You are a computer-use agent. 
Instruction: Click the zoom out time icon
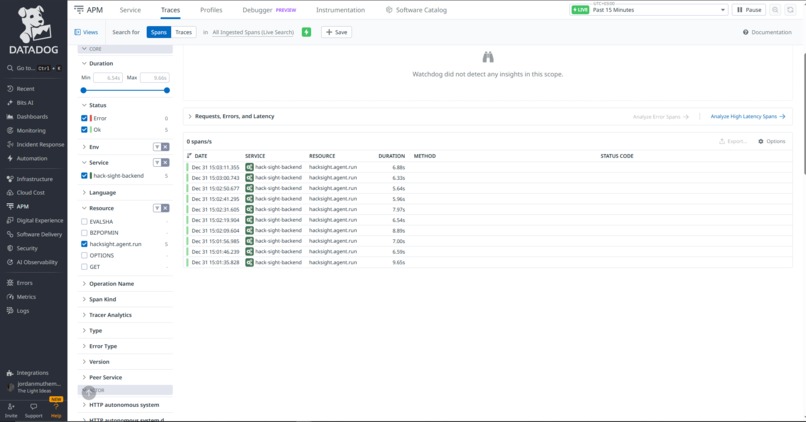click(x=775, y=10)
